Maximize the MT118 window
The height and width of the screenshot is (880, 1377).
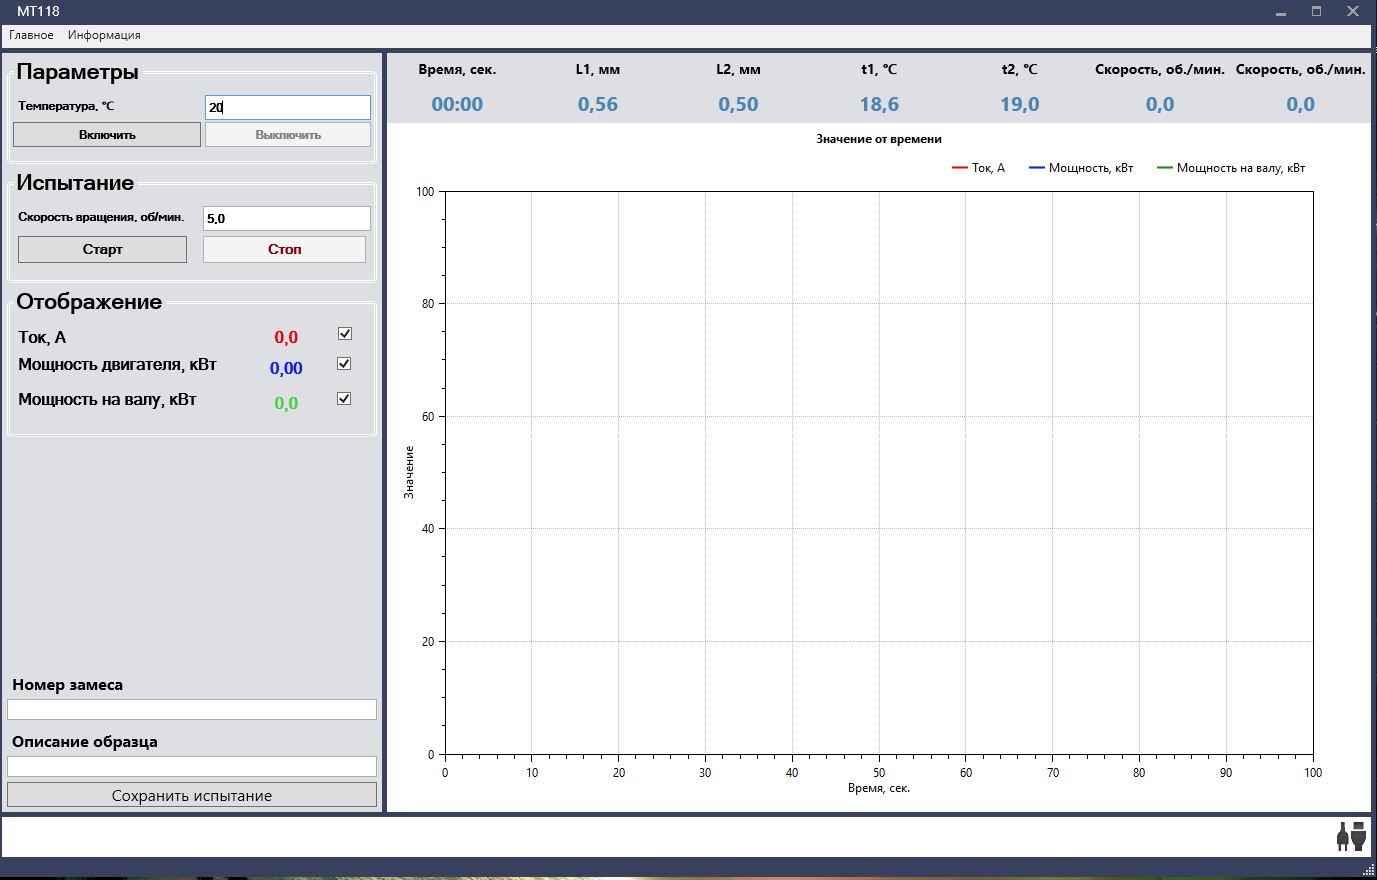click(1317, 12)
